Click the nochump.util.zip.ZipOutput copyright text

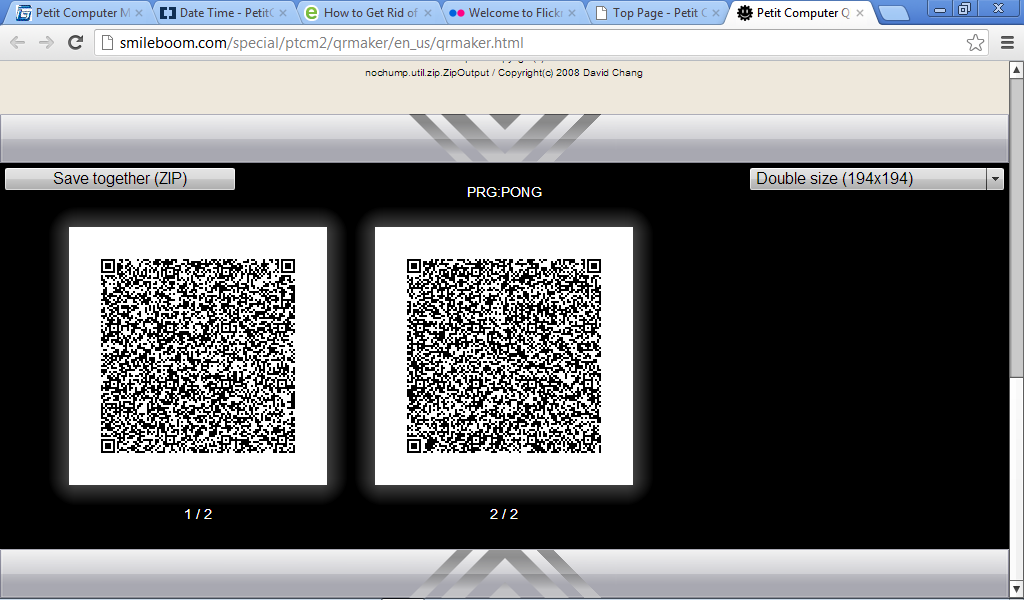[x=504, y=73]
